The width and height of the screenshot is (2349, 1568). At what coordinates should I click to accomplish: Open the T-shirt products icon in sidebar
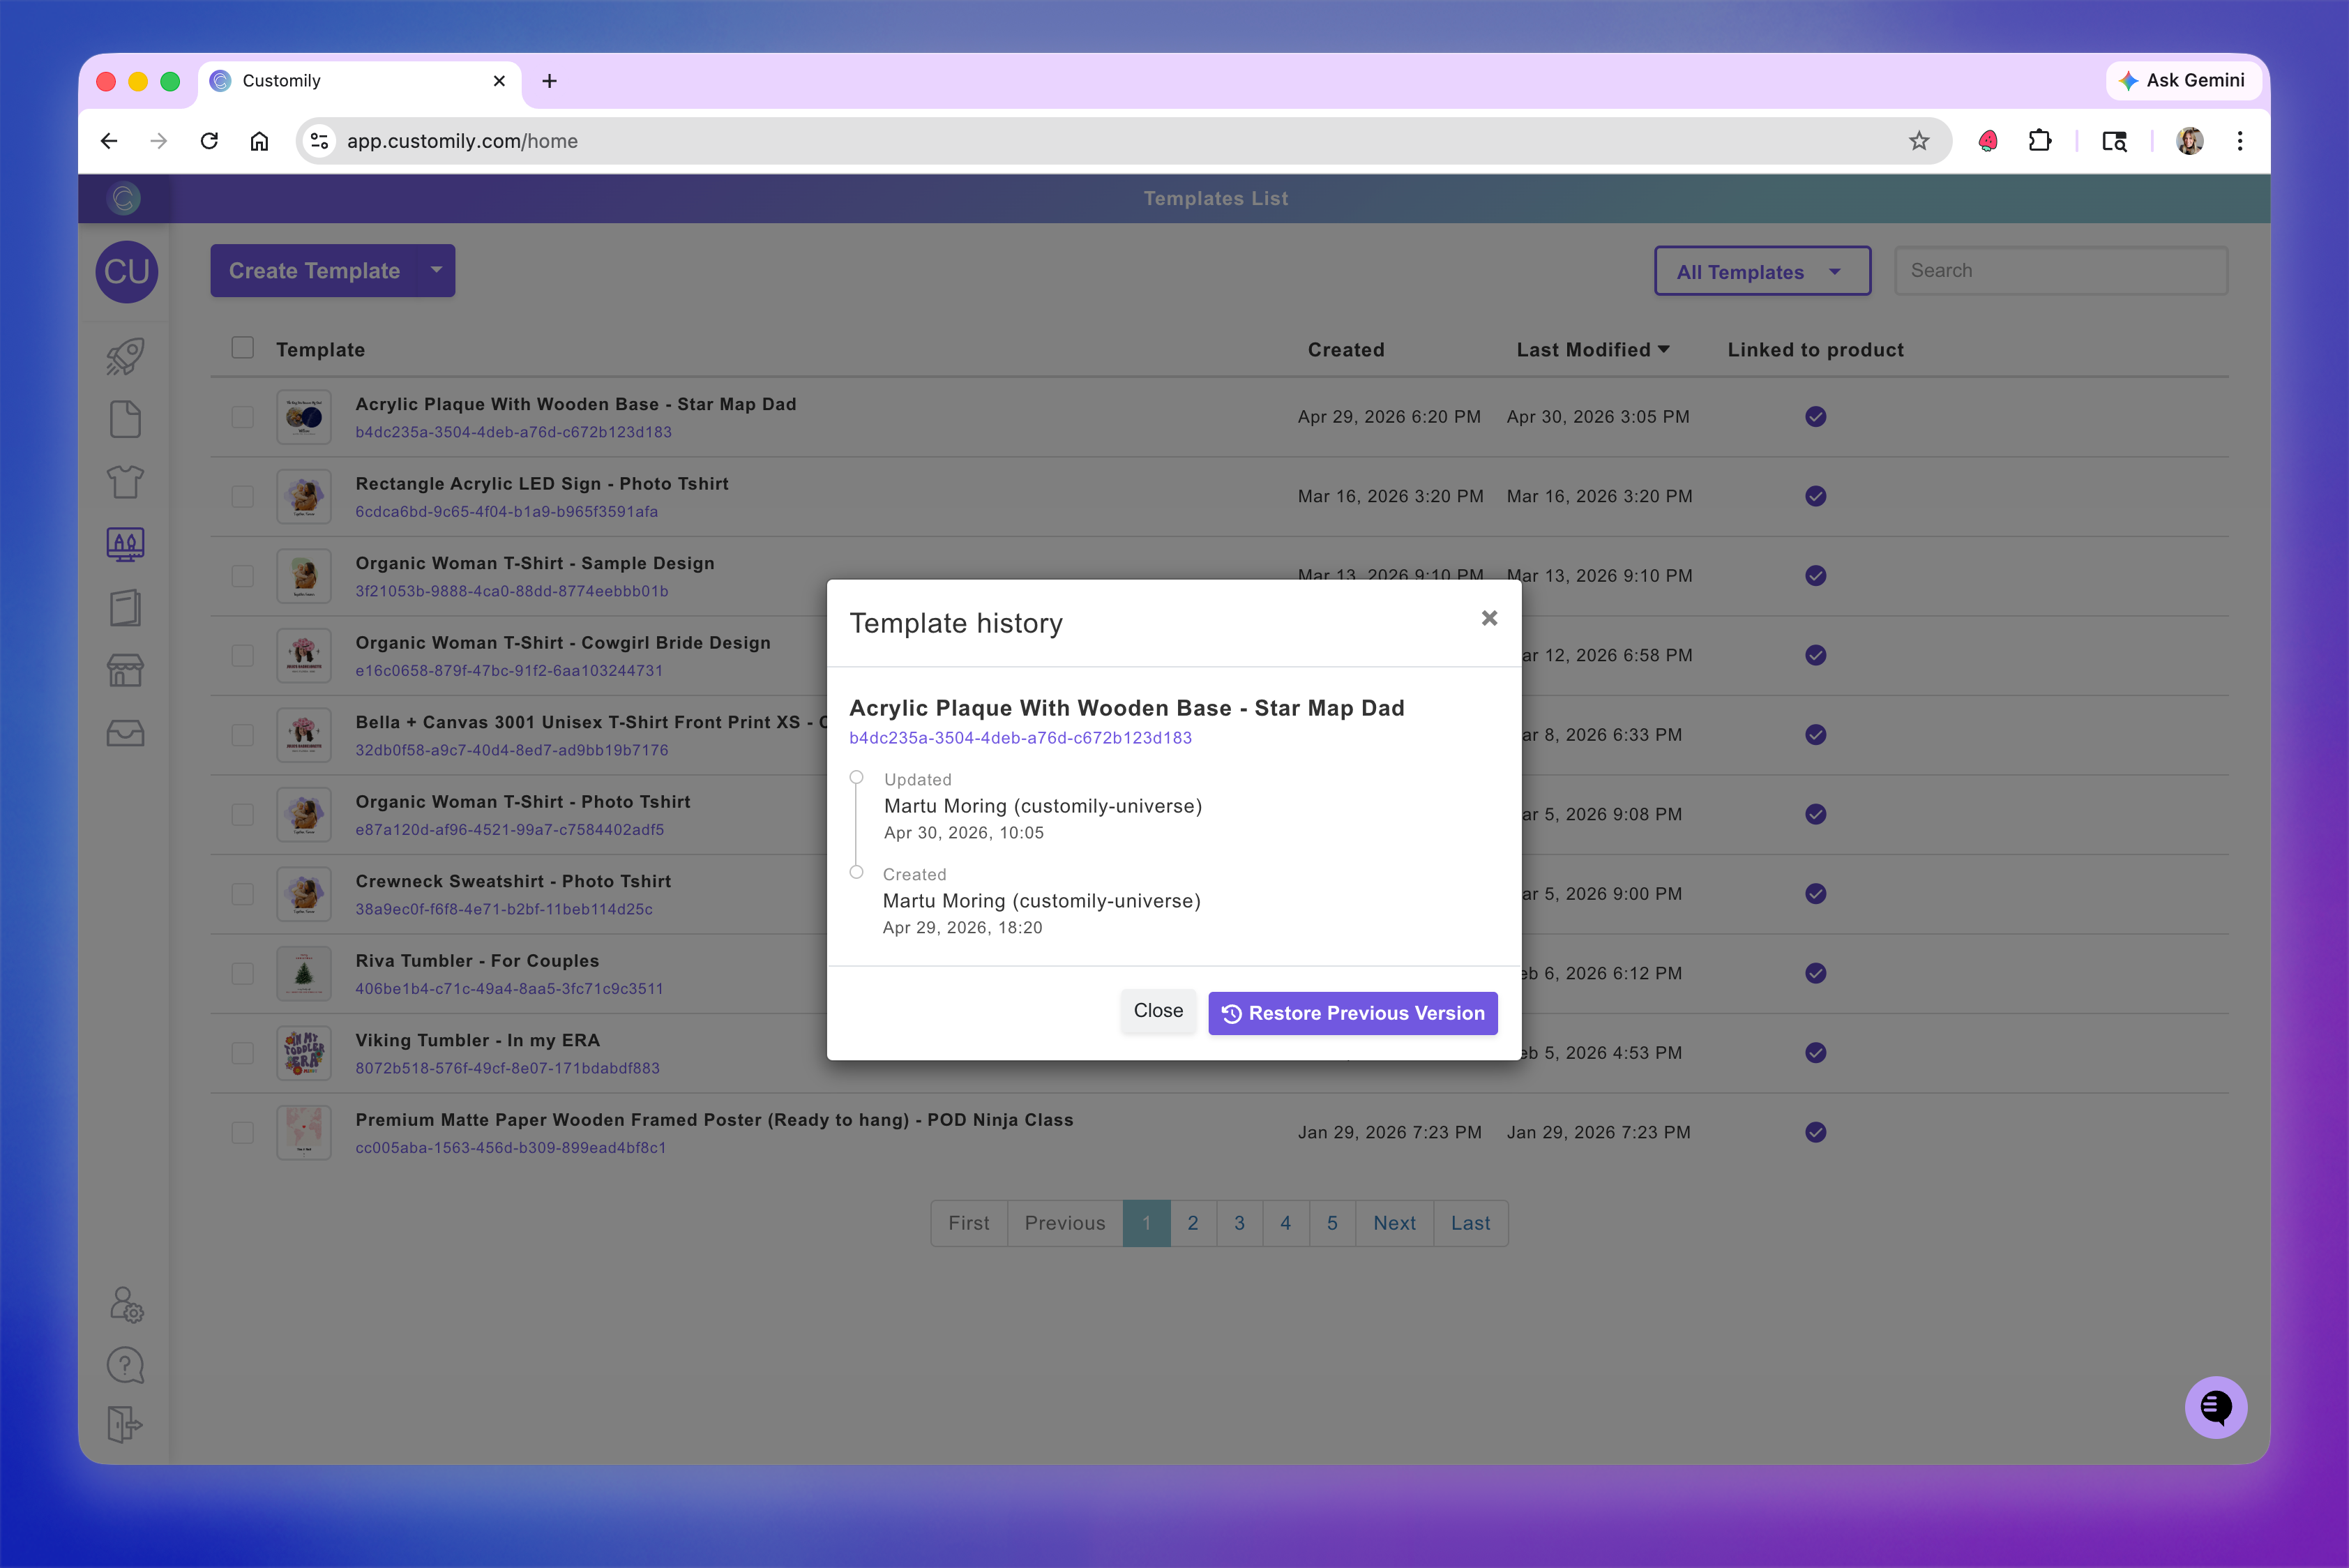coord(125,482)
